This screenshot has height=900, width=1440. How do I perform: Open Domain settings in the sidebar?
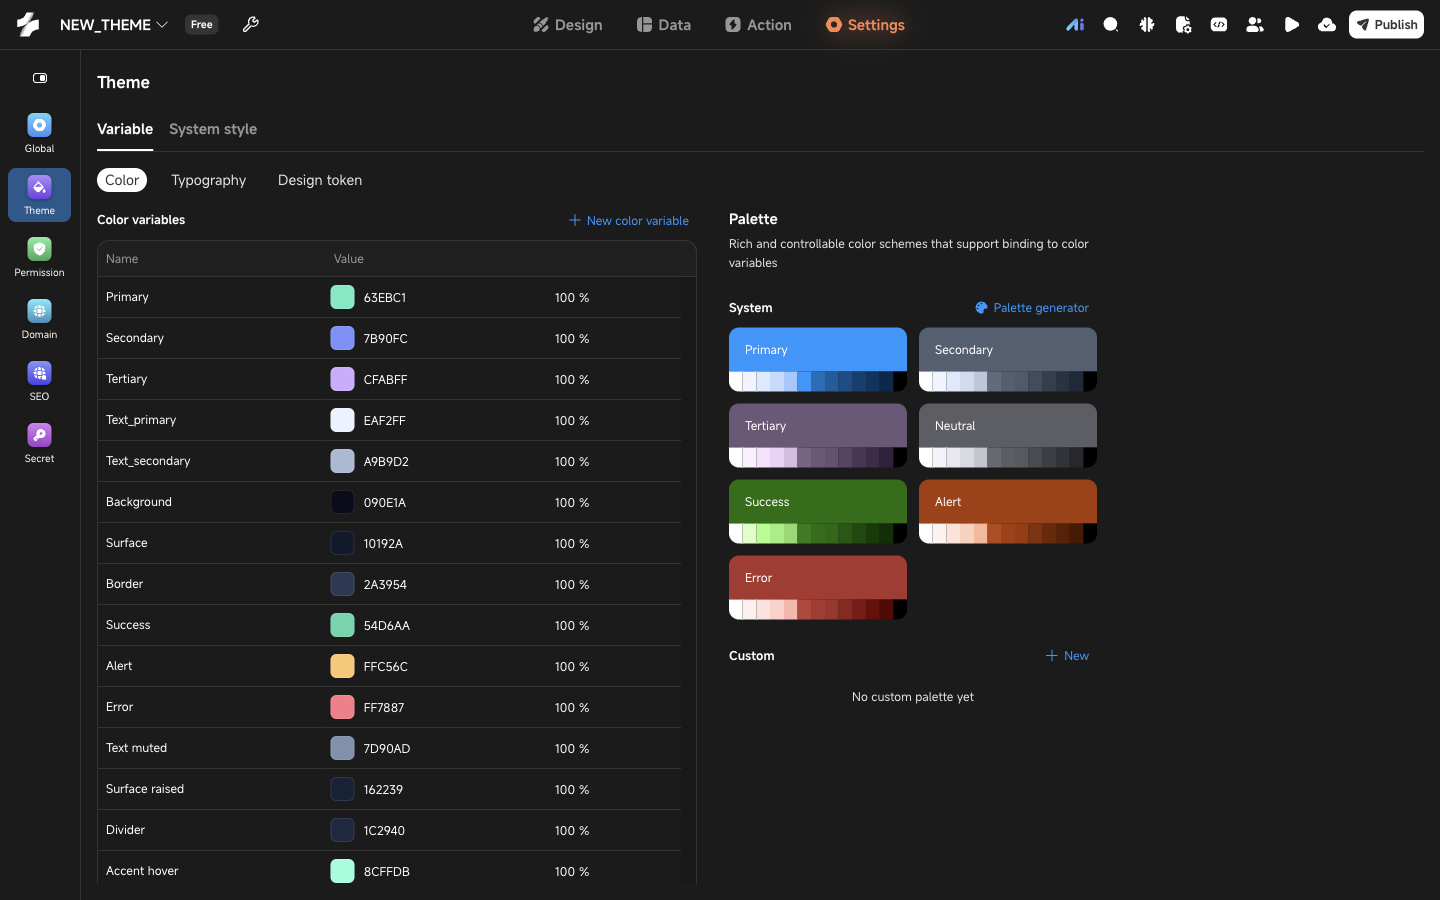[x=39, y=319]
